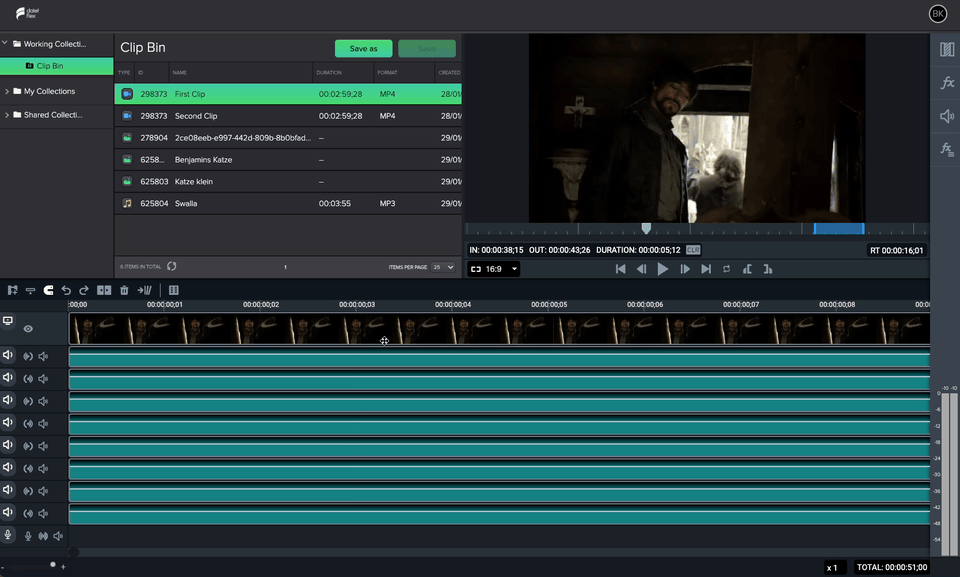Toggle the topmost audio track speaker button
The width and height of the screenshot is (960, 577).
tap(8, 355)
